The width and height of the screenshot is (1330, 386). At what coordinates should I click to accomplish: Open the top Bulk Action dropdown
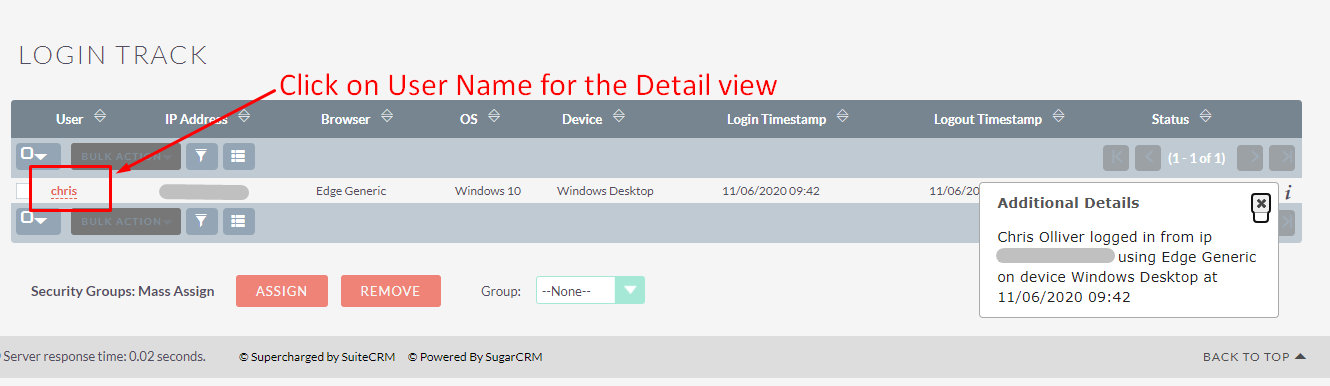tap(126, 157)
